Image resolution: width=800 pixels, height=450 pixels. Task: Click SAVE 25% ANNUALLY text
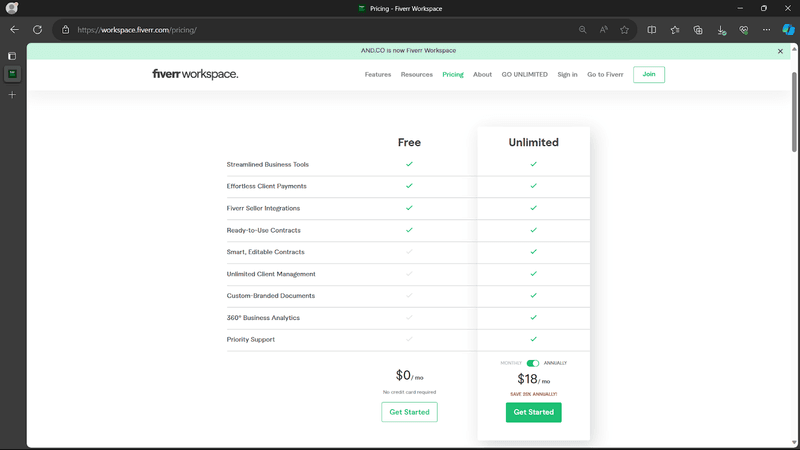(x=534, y=394)
